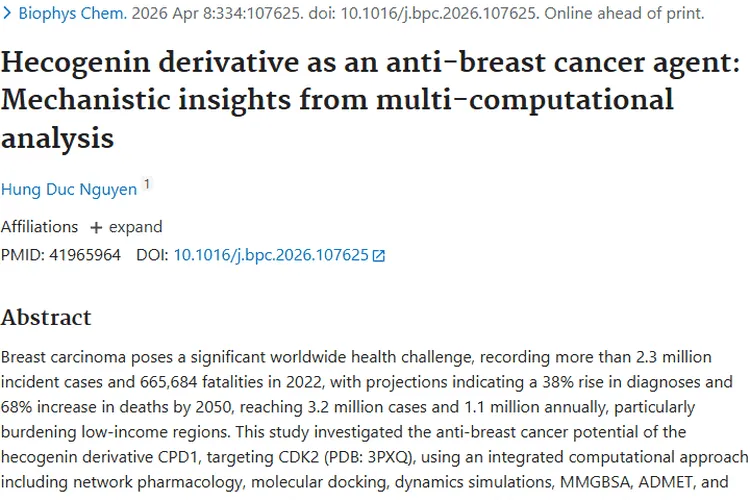This screenshot has height=500, width=750.
Task: Click the Affiliations label
Action: pyautogui.click(x=39, y=227)
